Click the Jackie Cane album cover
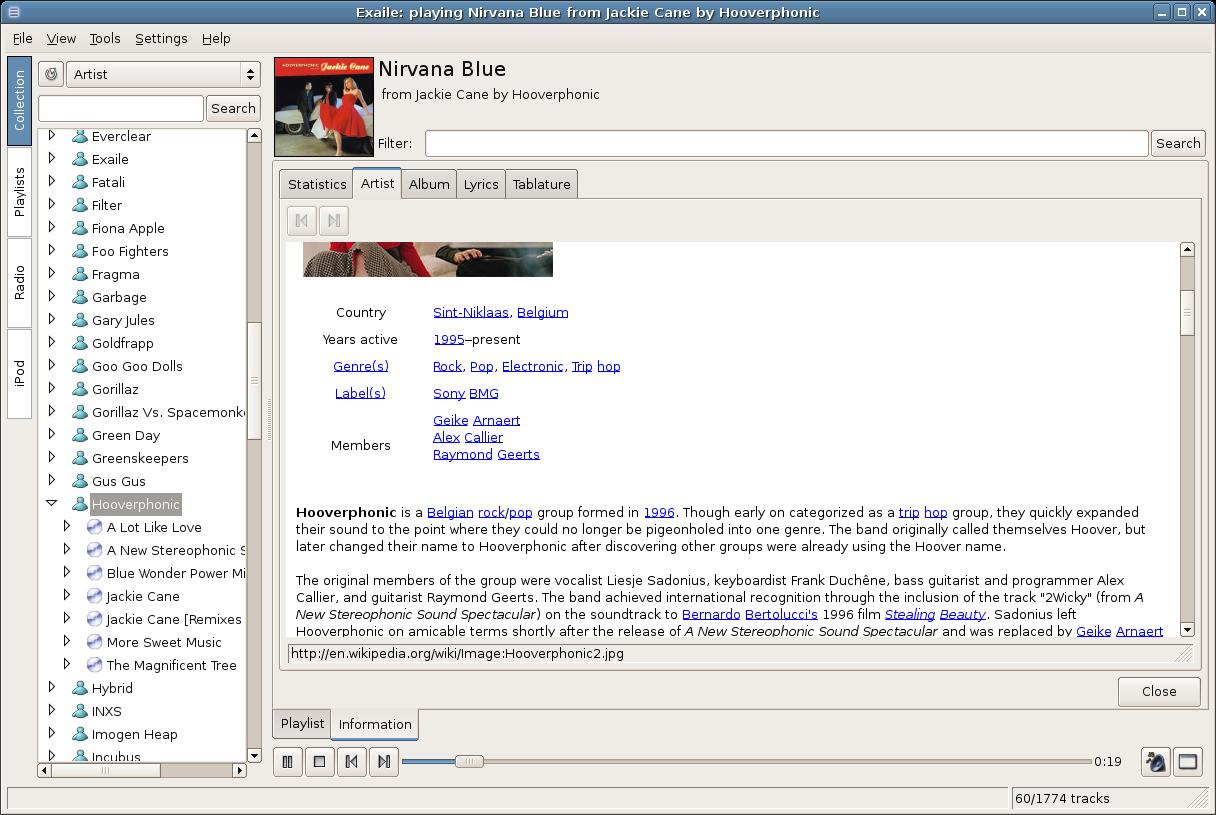The image size is (1216, 815). pos(324,107)
